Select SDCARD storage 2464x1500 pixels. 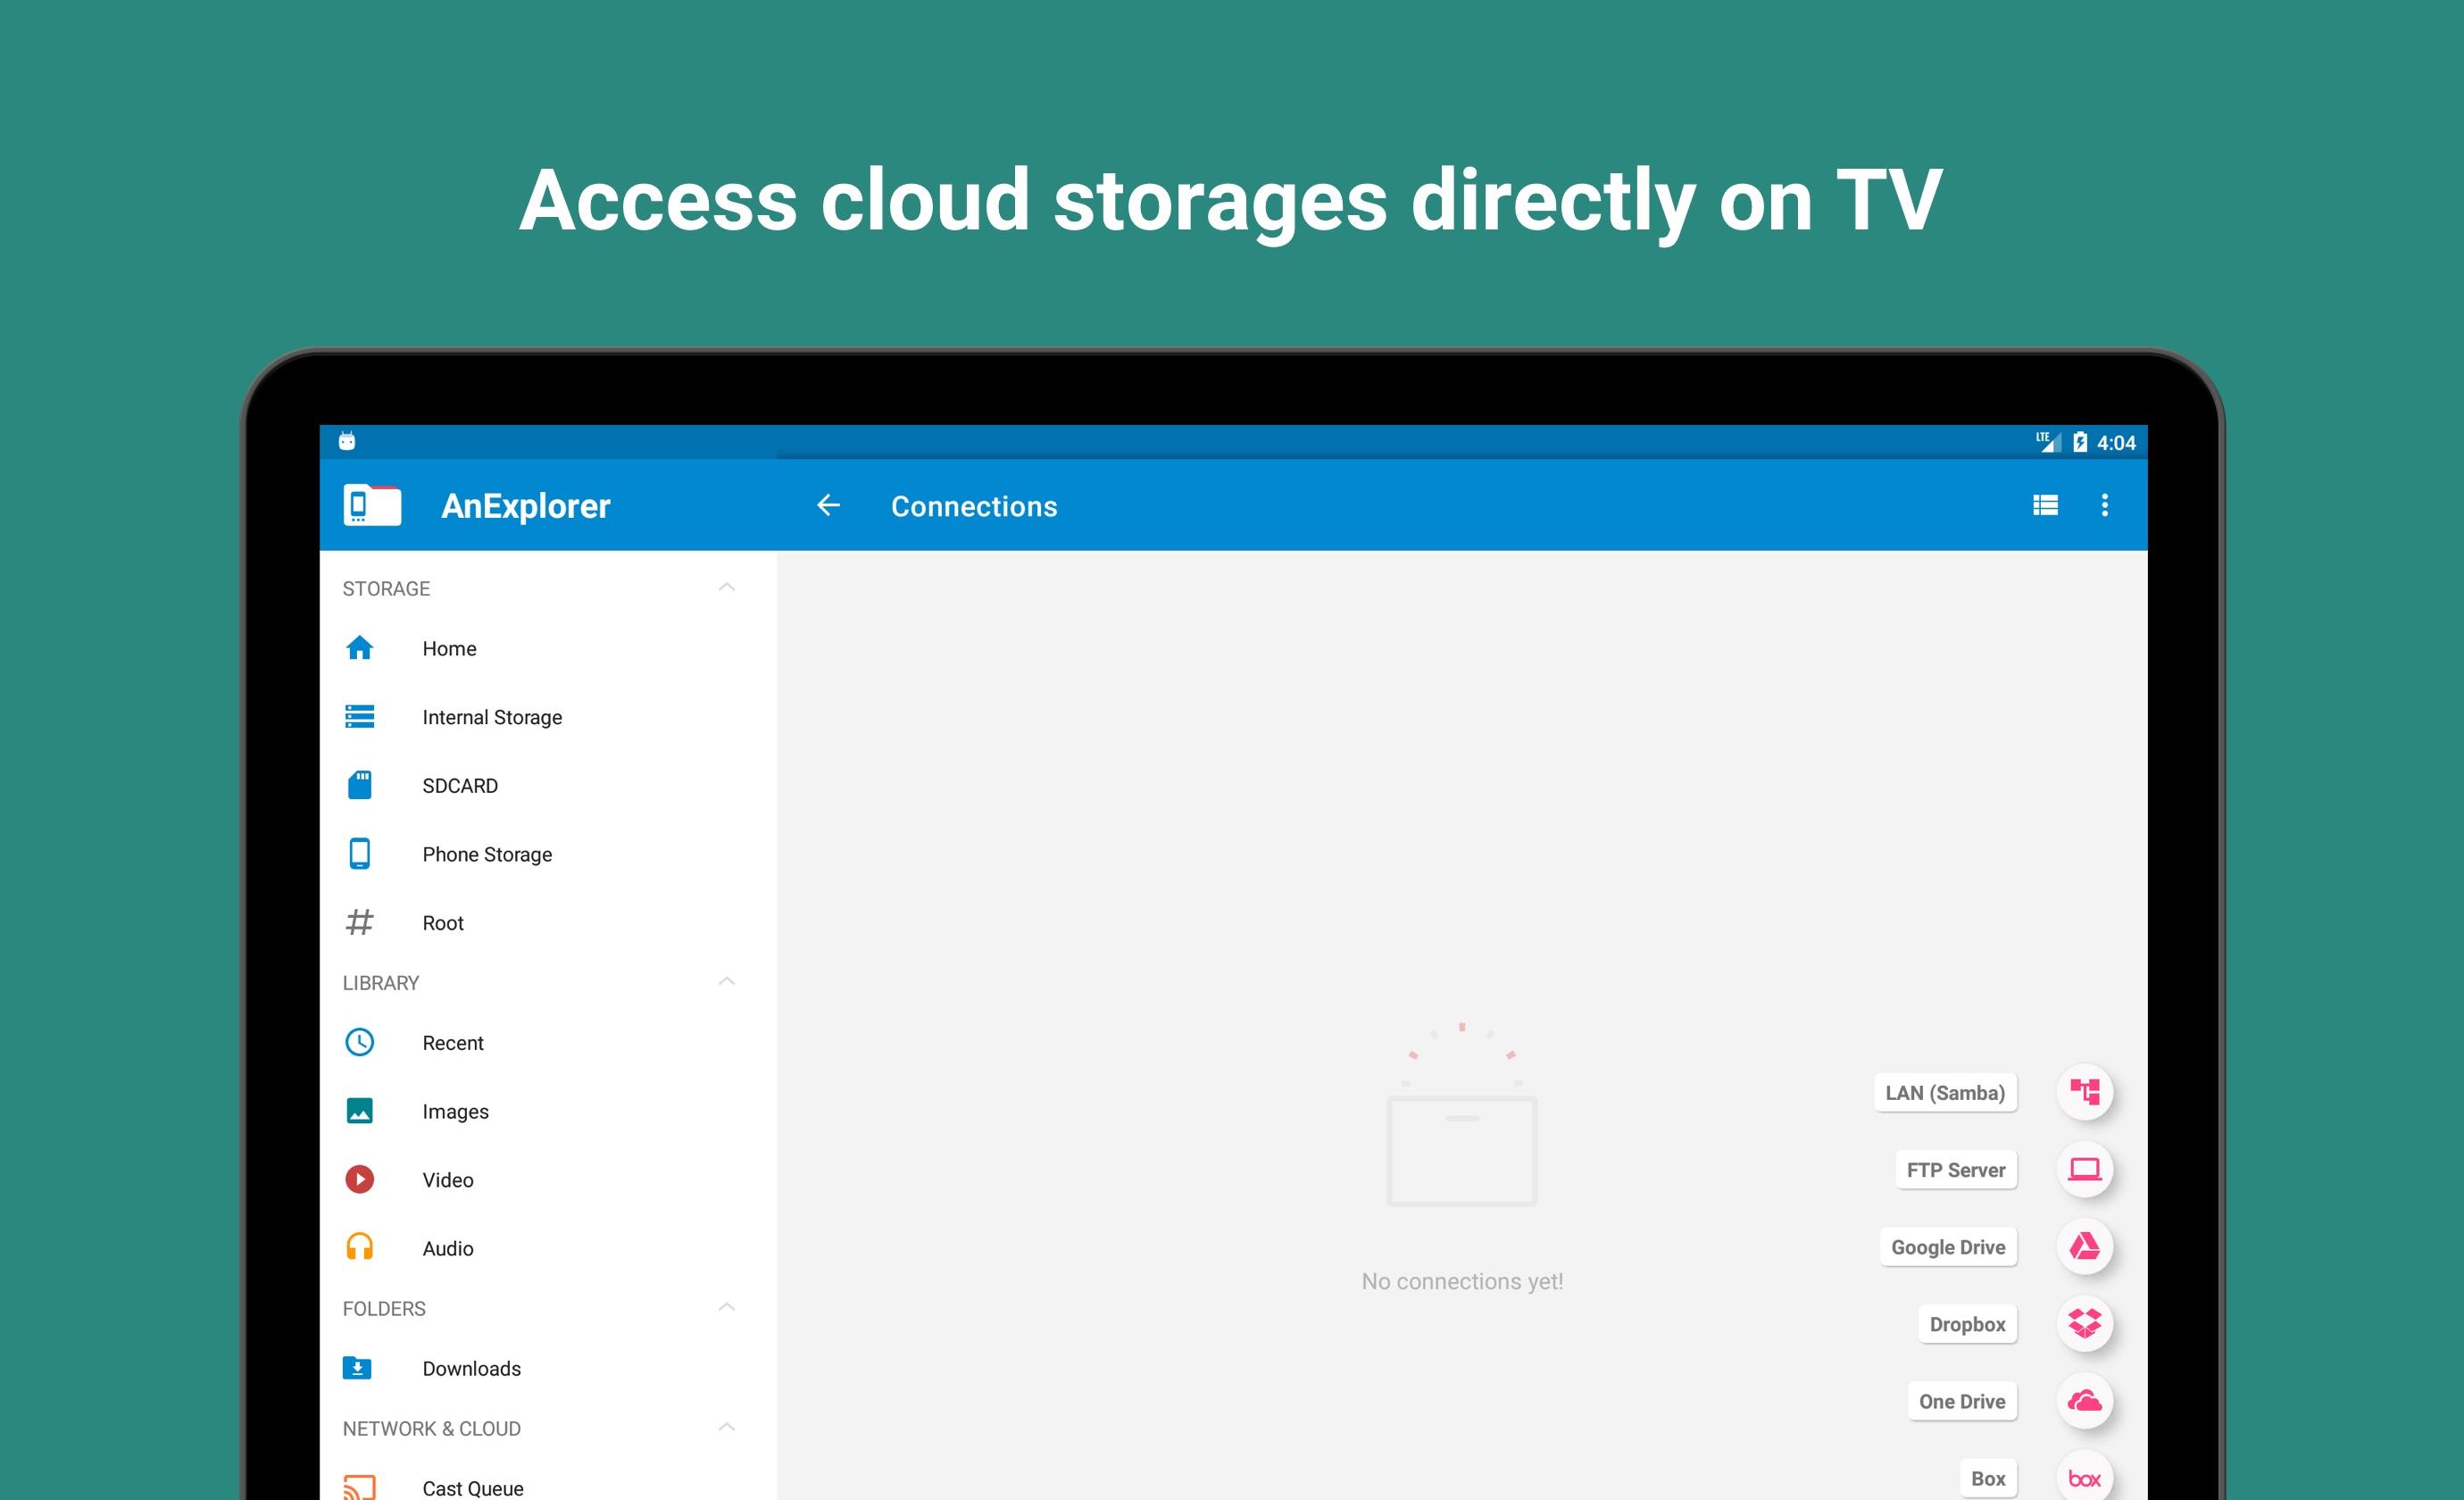(548, 785)
